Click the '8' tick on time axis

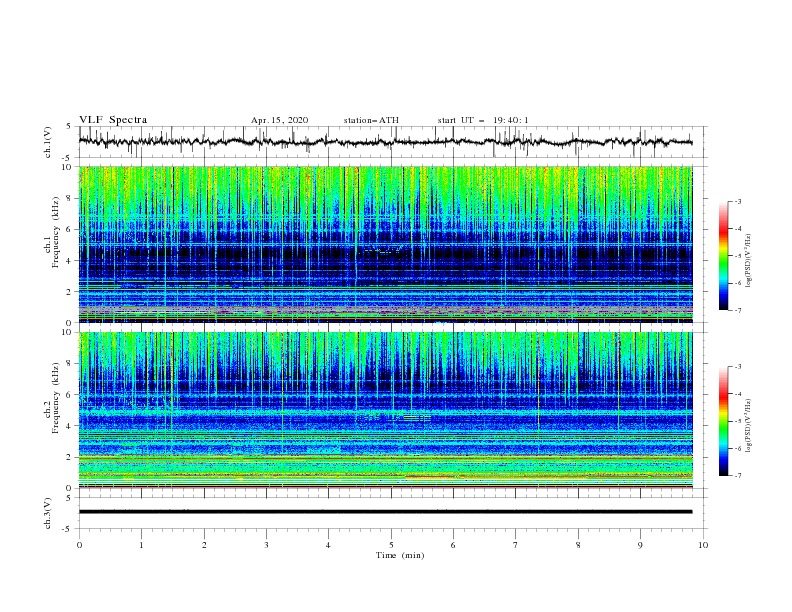click(x=578, y=545)
